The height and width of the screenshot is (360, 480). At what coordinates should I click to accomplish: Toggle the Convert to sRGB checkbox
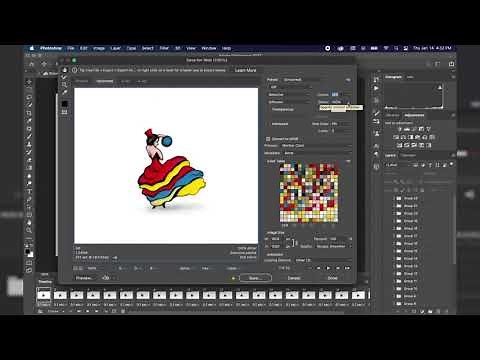pyautogui.click(x=268, y=139)
